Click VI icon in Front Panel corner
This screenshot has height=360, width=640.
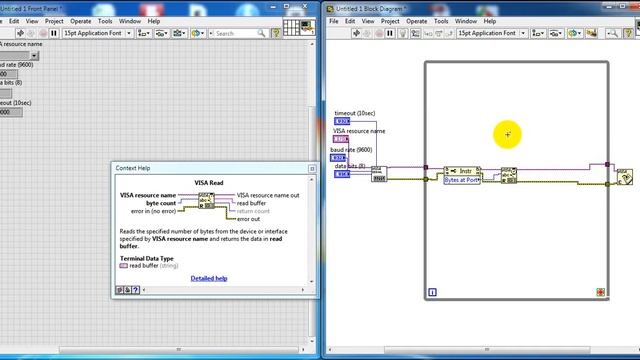pos(307,27)
